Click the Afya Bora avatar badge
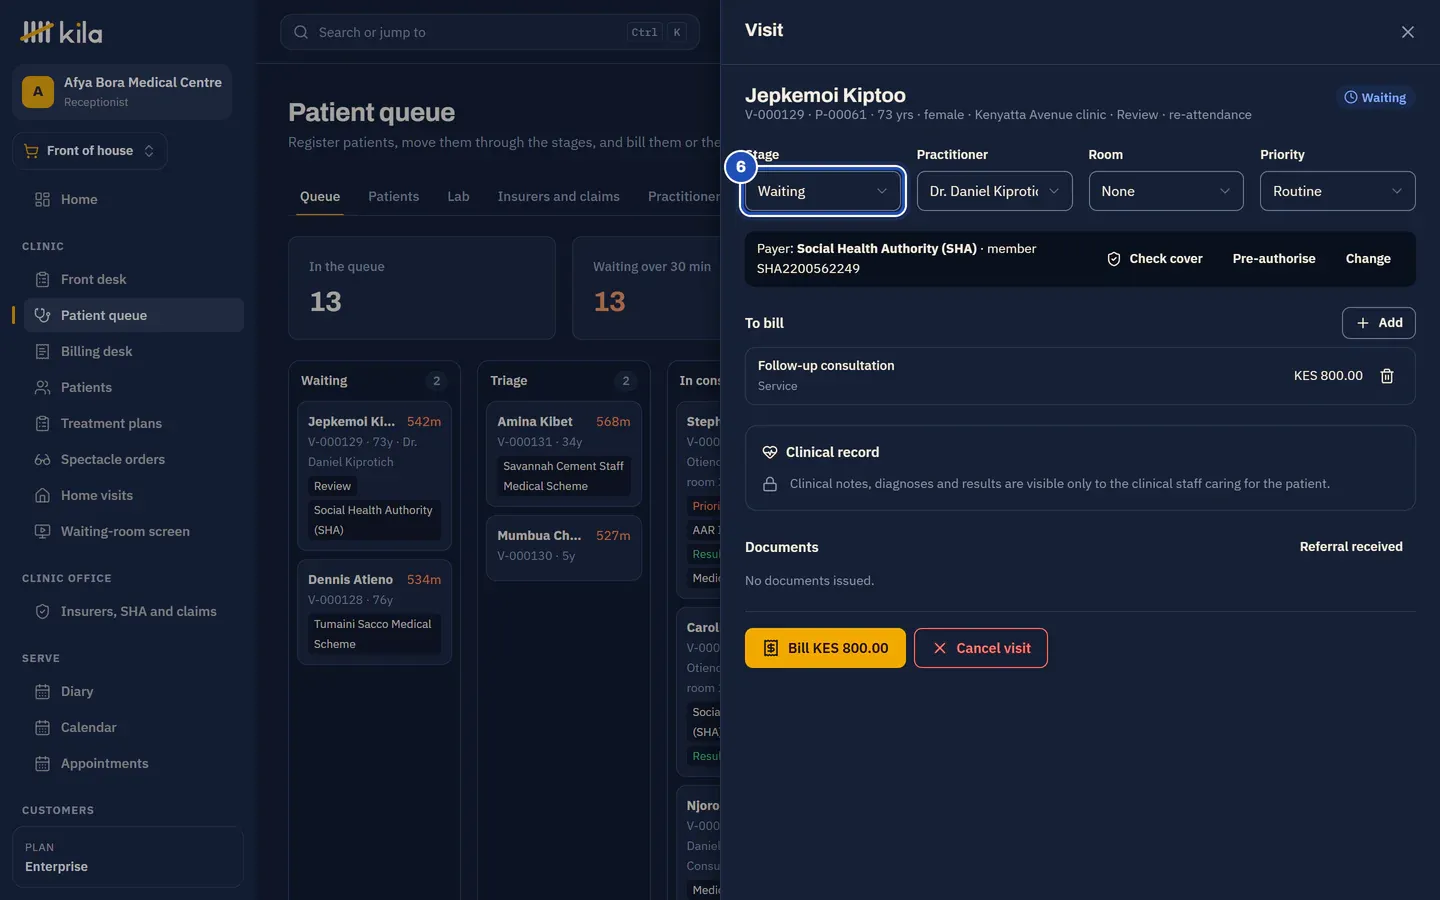This screenshot has width=1440, height=900. 38,92
